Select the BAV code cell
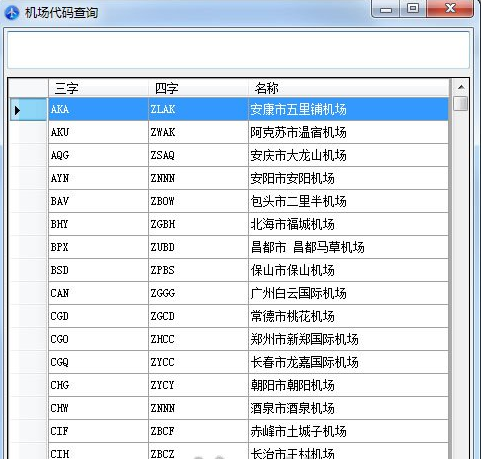Screen dimensions: 481x459 click(98, 201)
